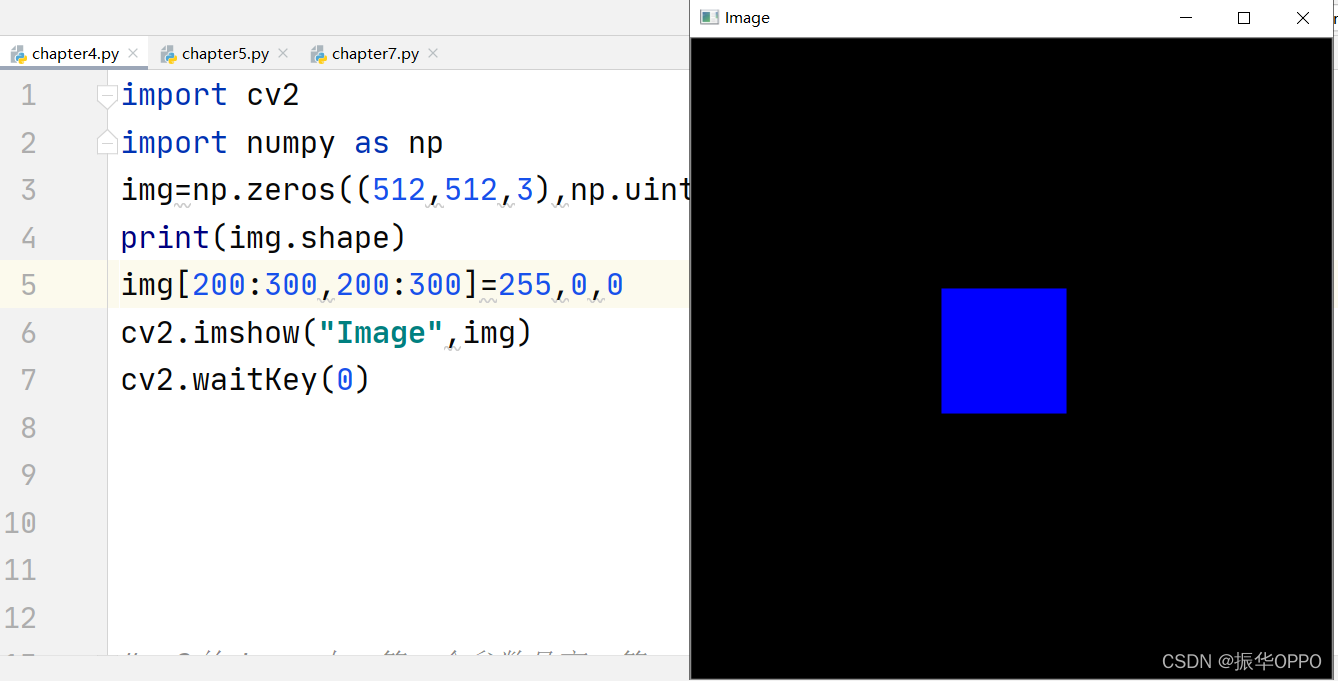Minimize the Image window
The width and height of the screenshot is (1338, 681).
[1186, 17]
